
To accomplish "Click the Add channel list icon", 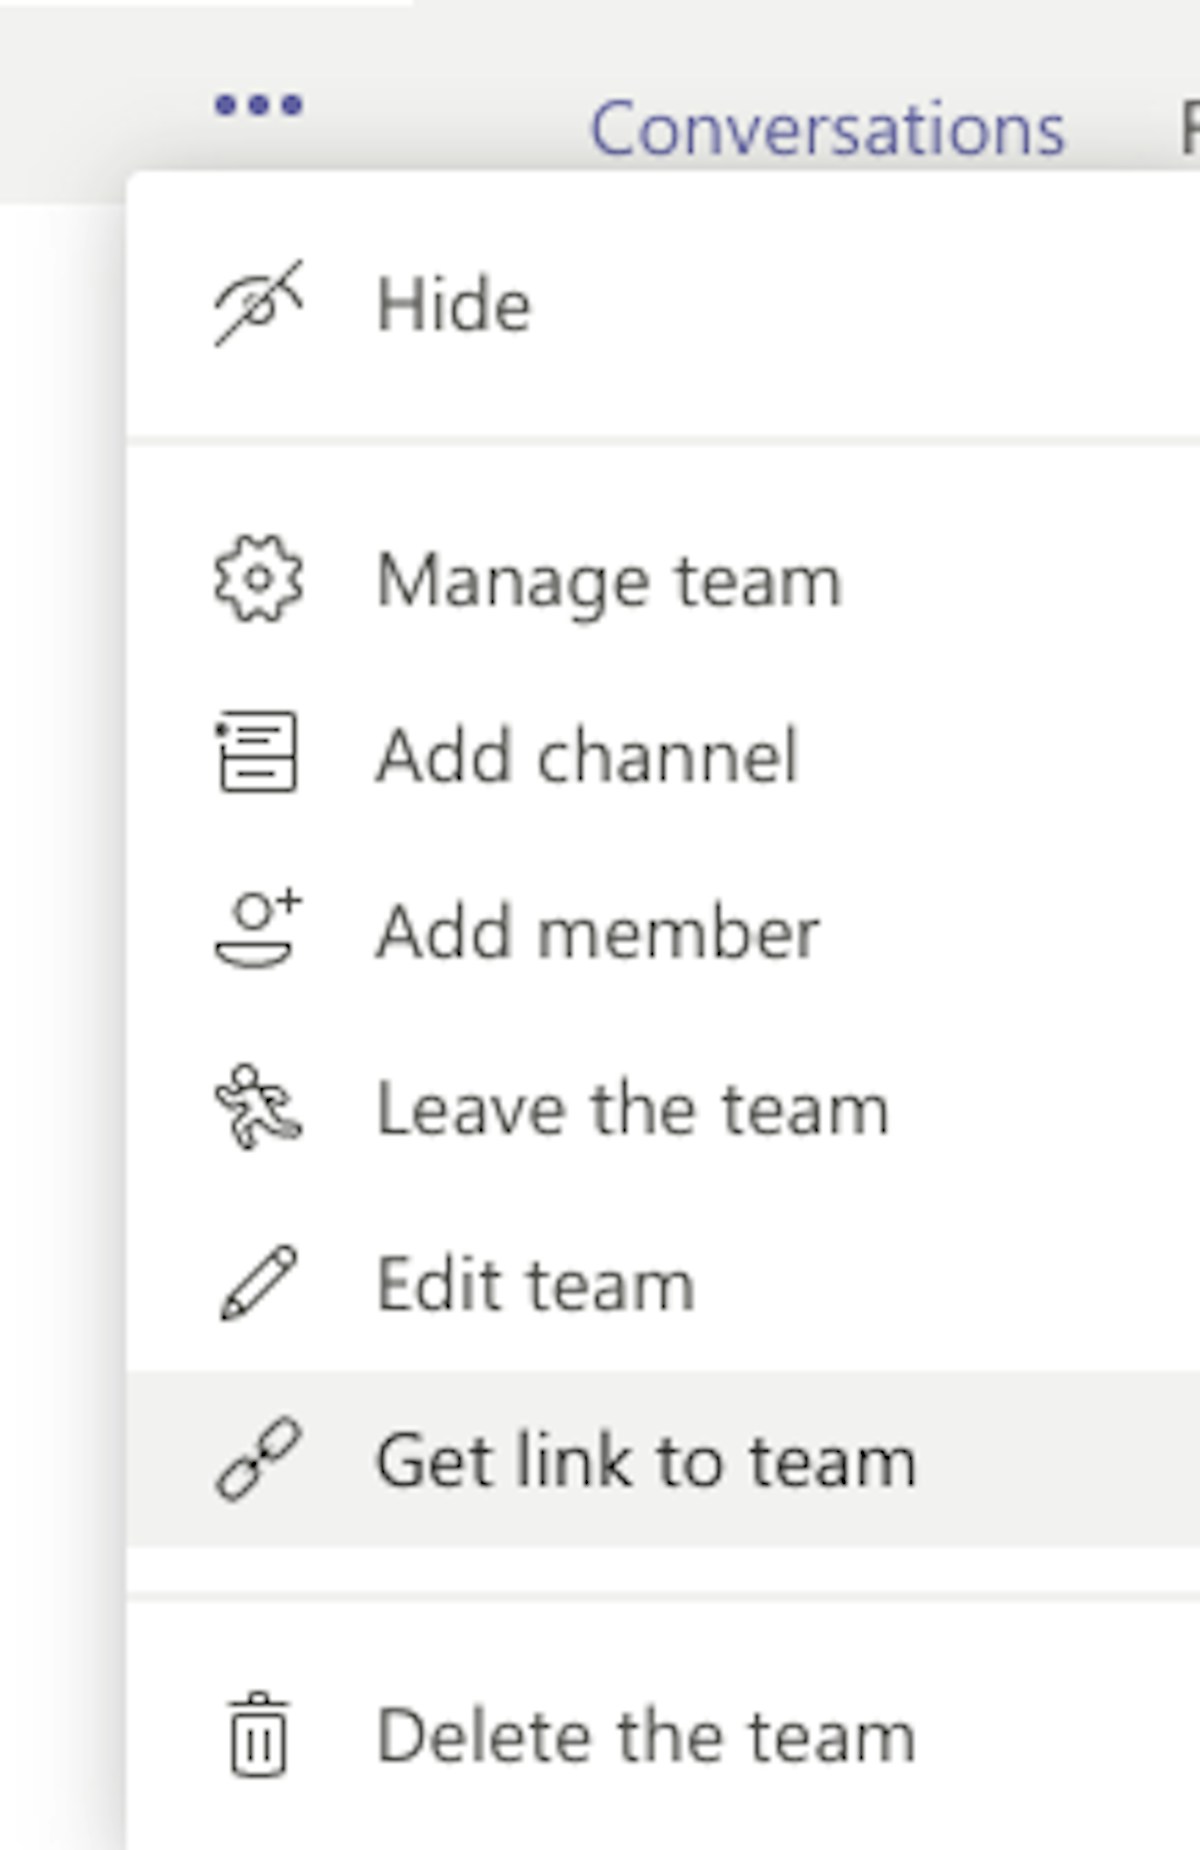I will 257,752.
